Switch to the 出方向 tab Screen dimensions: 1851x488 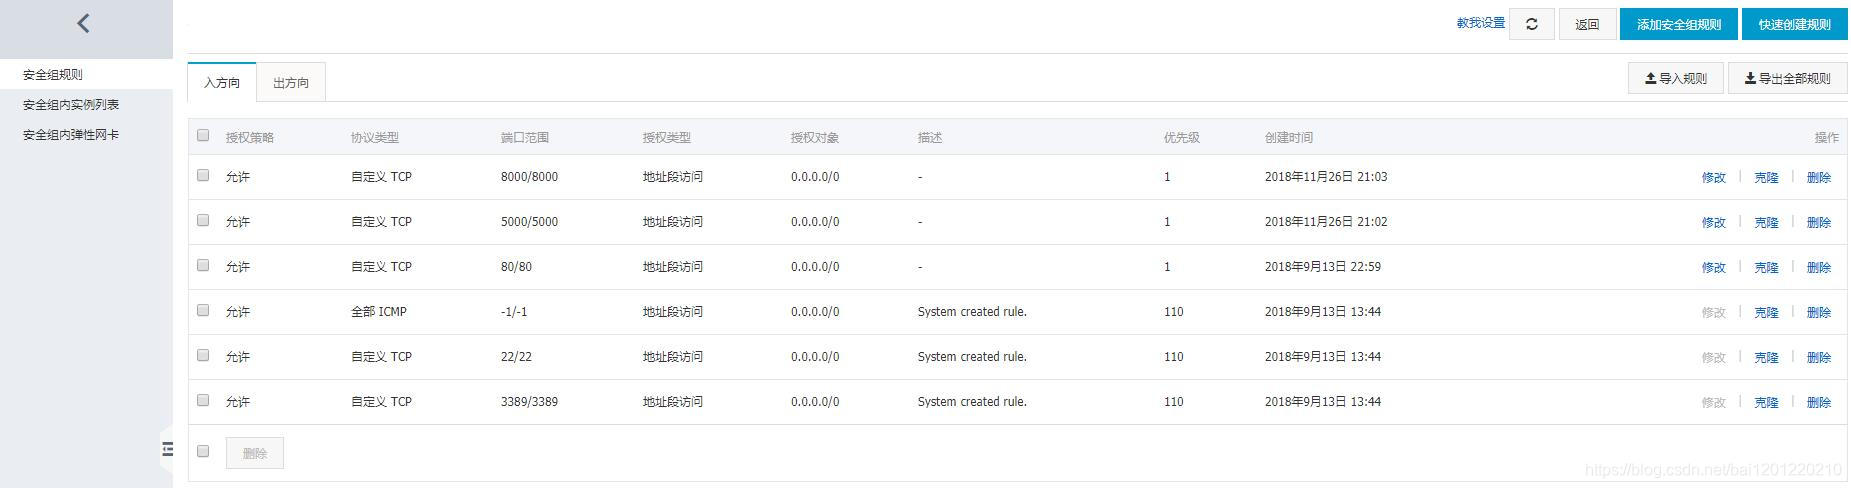point(291,82)
